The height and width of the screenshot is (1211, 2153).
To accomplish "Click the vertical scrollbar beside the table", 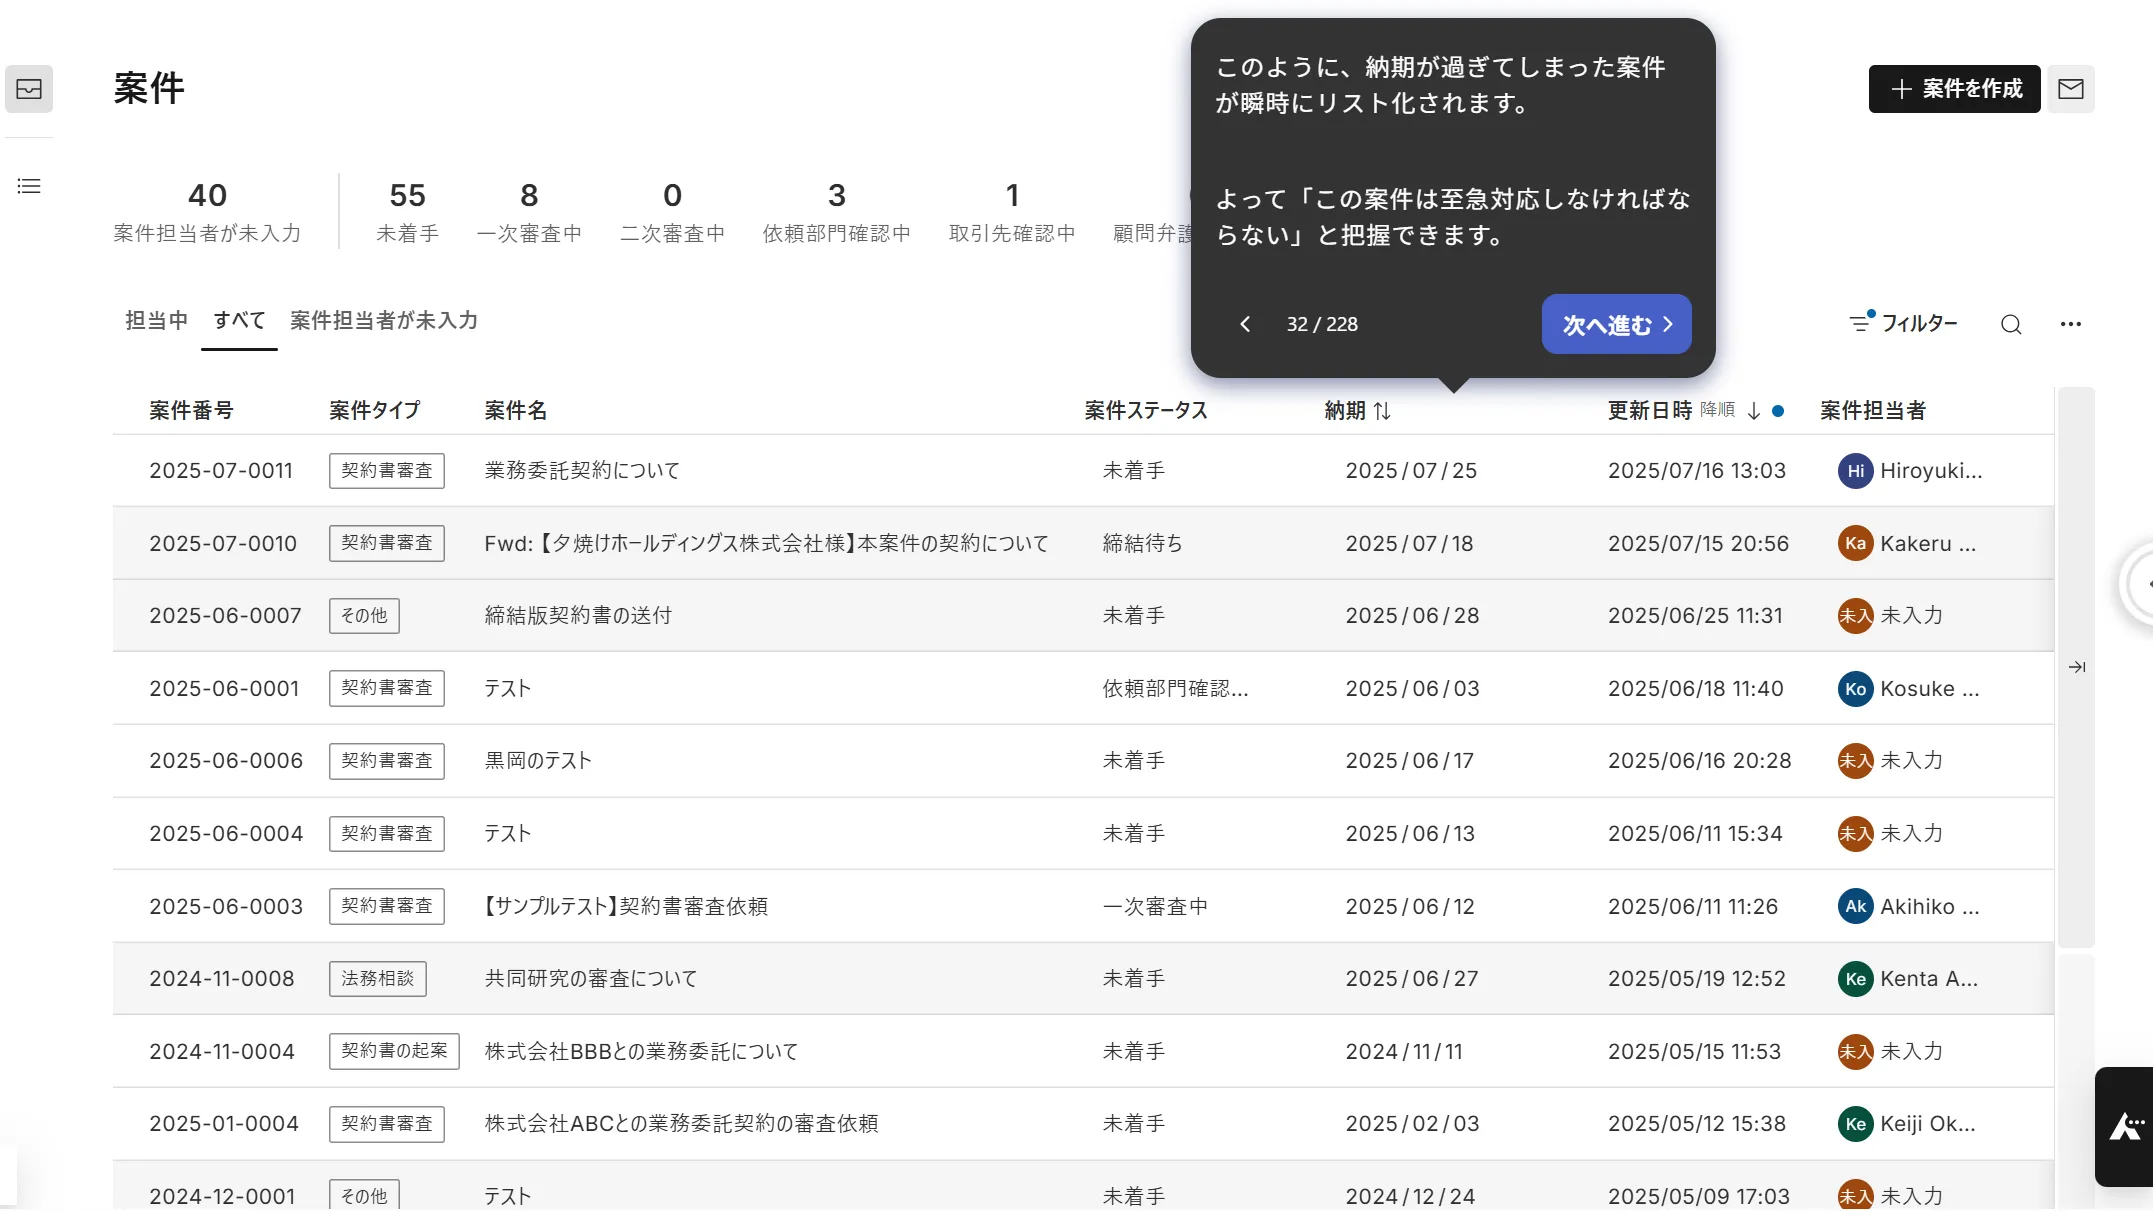I will pyautogui.click(x=2076, y=667).
